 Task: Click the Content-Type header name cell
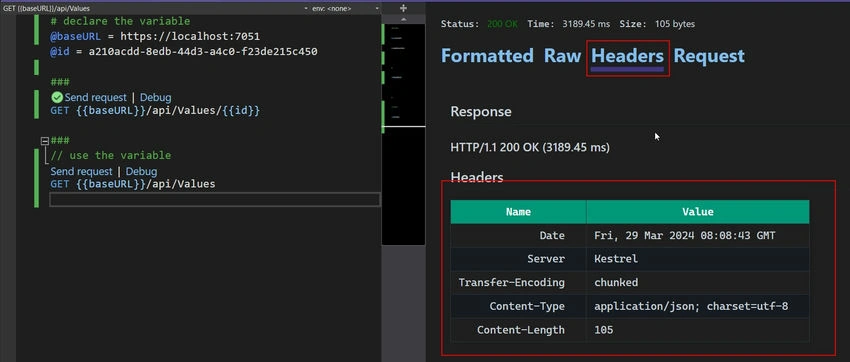point(518,306)
